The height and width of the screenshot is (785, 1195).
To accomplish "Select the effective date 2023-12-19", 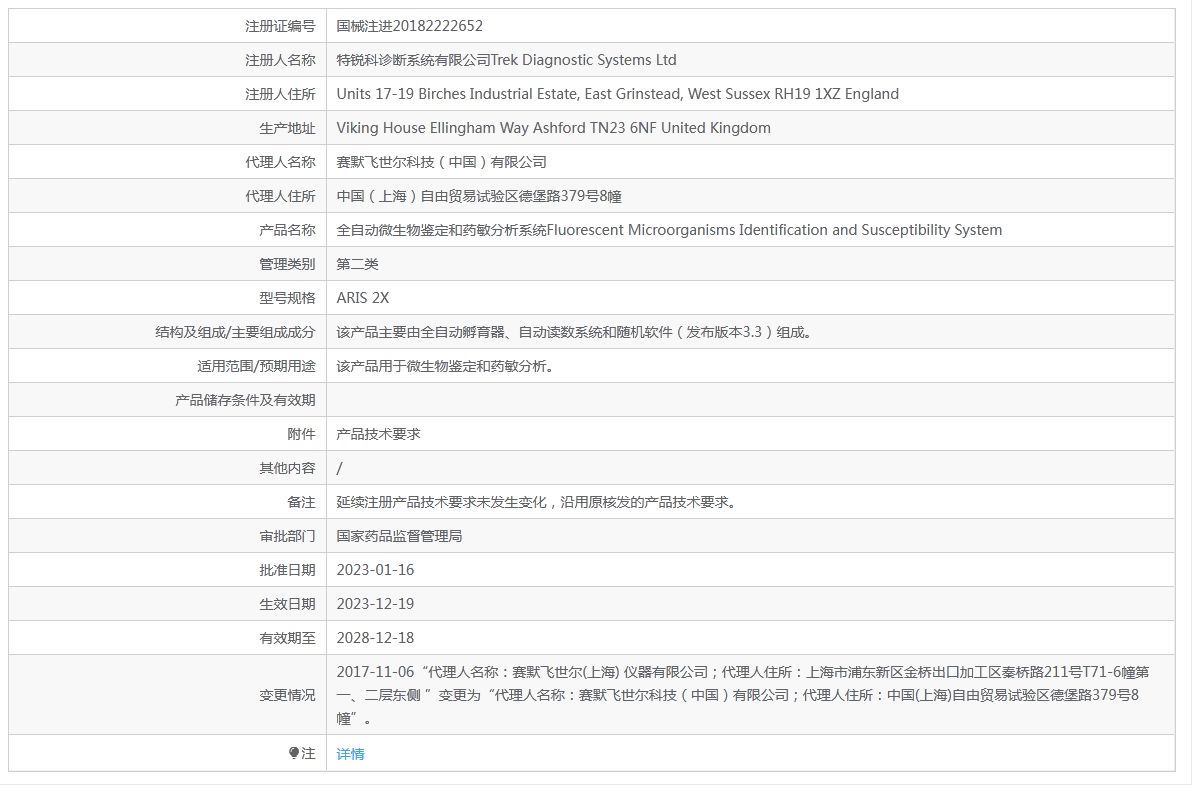I will 375,604.
